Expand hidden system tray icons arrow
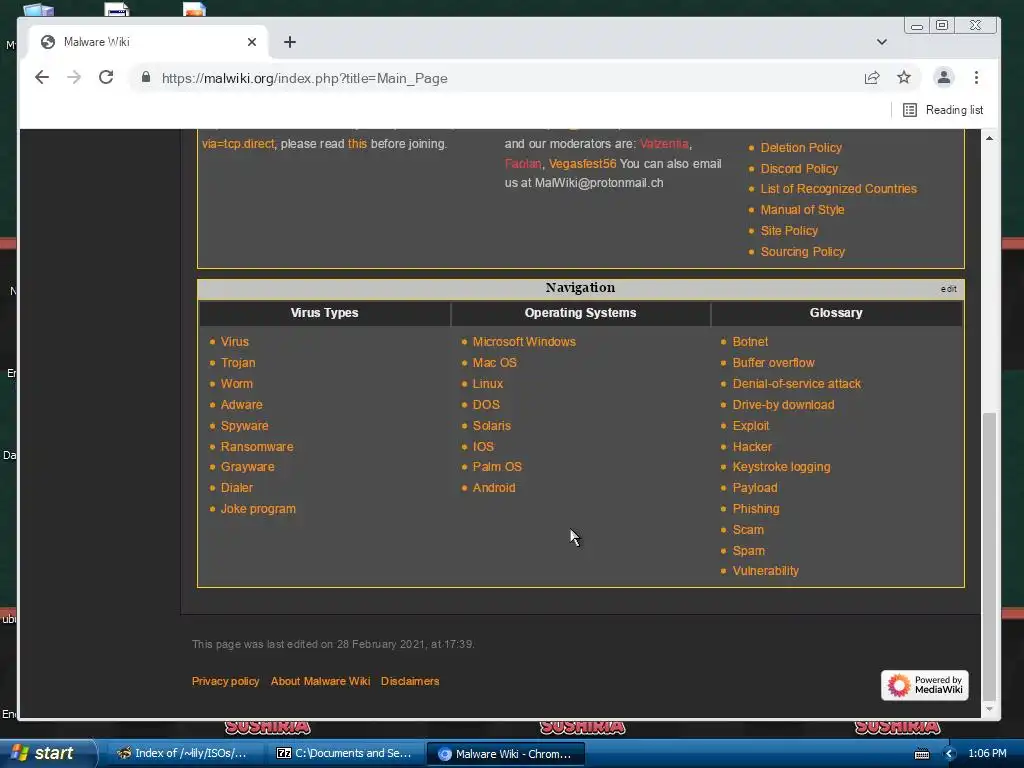Image resolution: width=1024 pixels, height=768 pixels. click(x=949, y=754)
